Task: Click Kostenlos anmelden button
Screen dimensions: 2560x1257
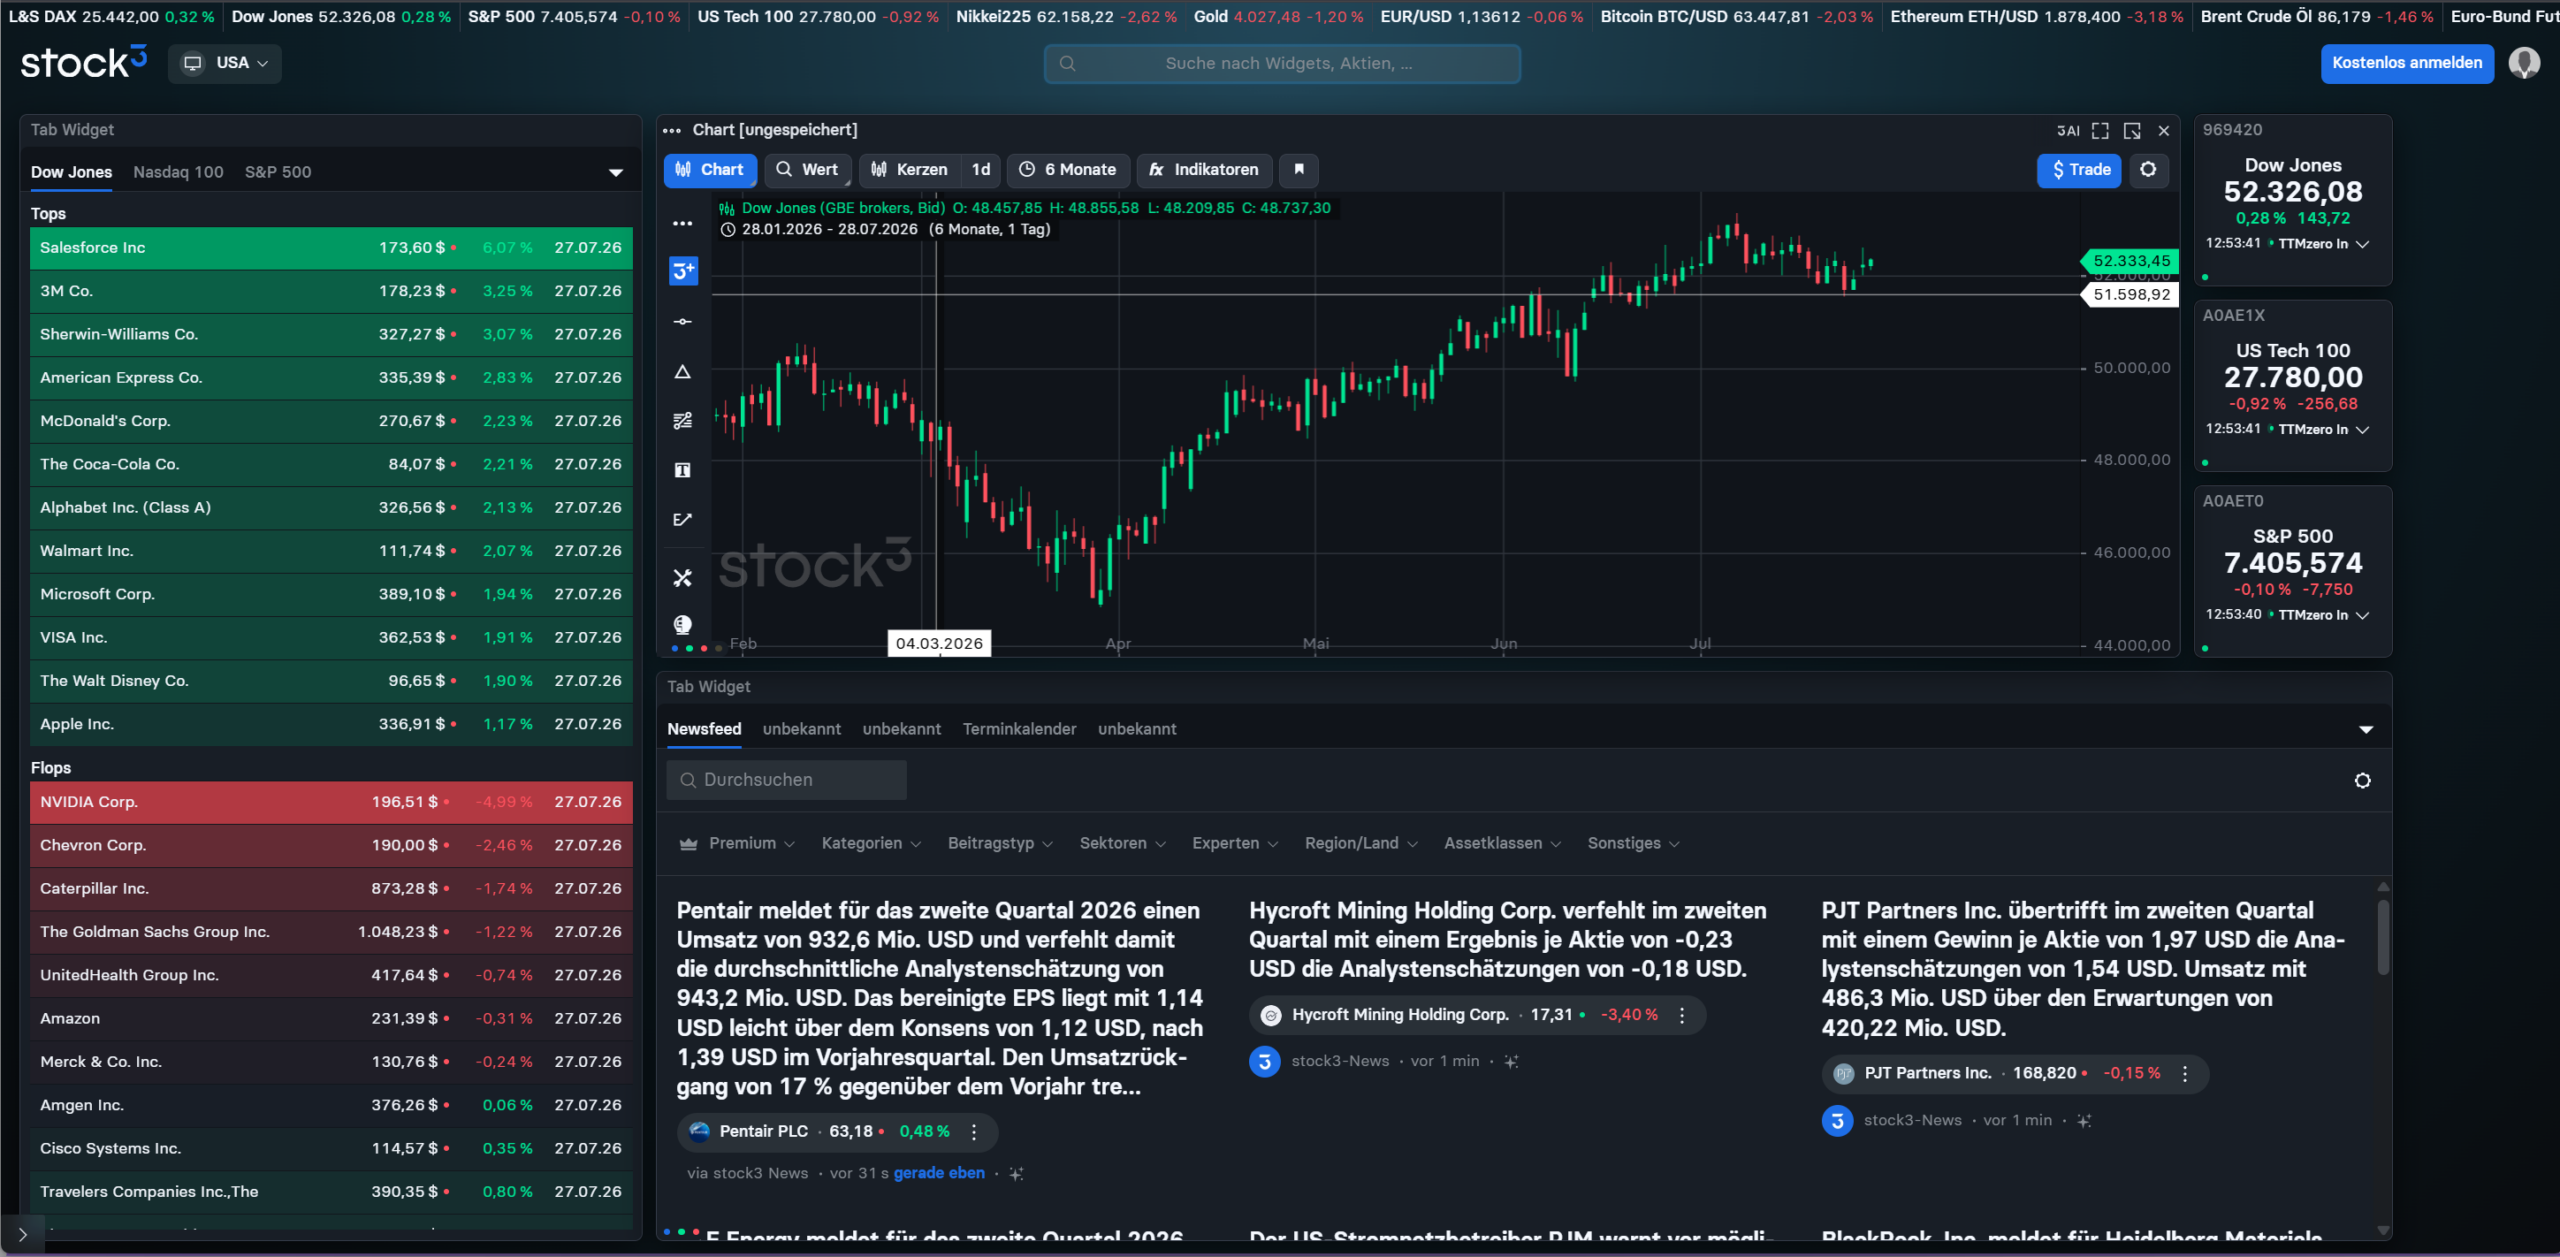Action: tap(2407, 63)
